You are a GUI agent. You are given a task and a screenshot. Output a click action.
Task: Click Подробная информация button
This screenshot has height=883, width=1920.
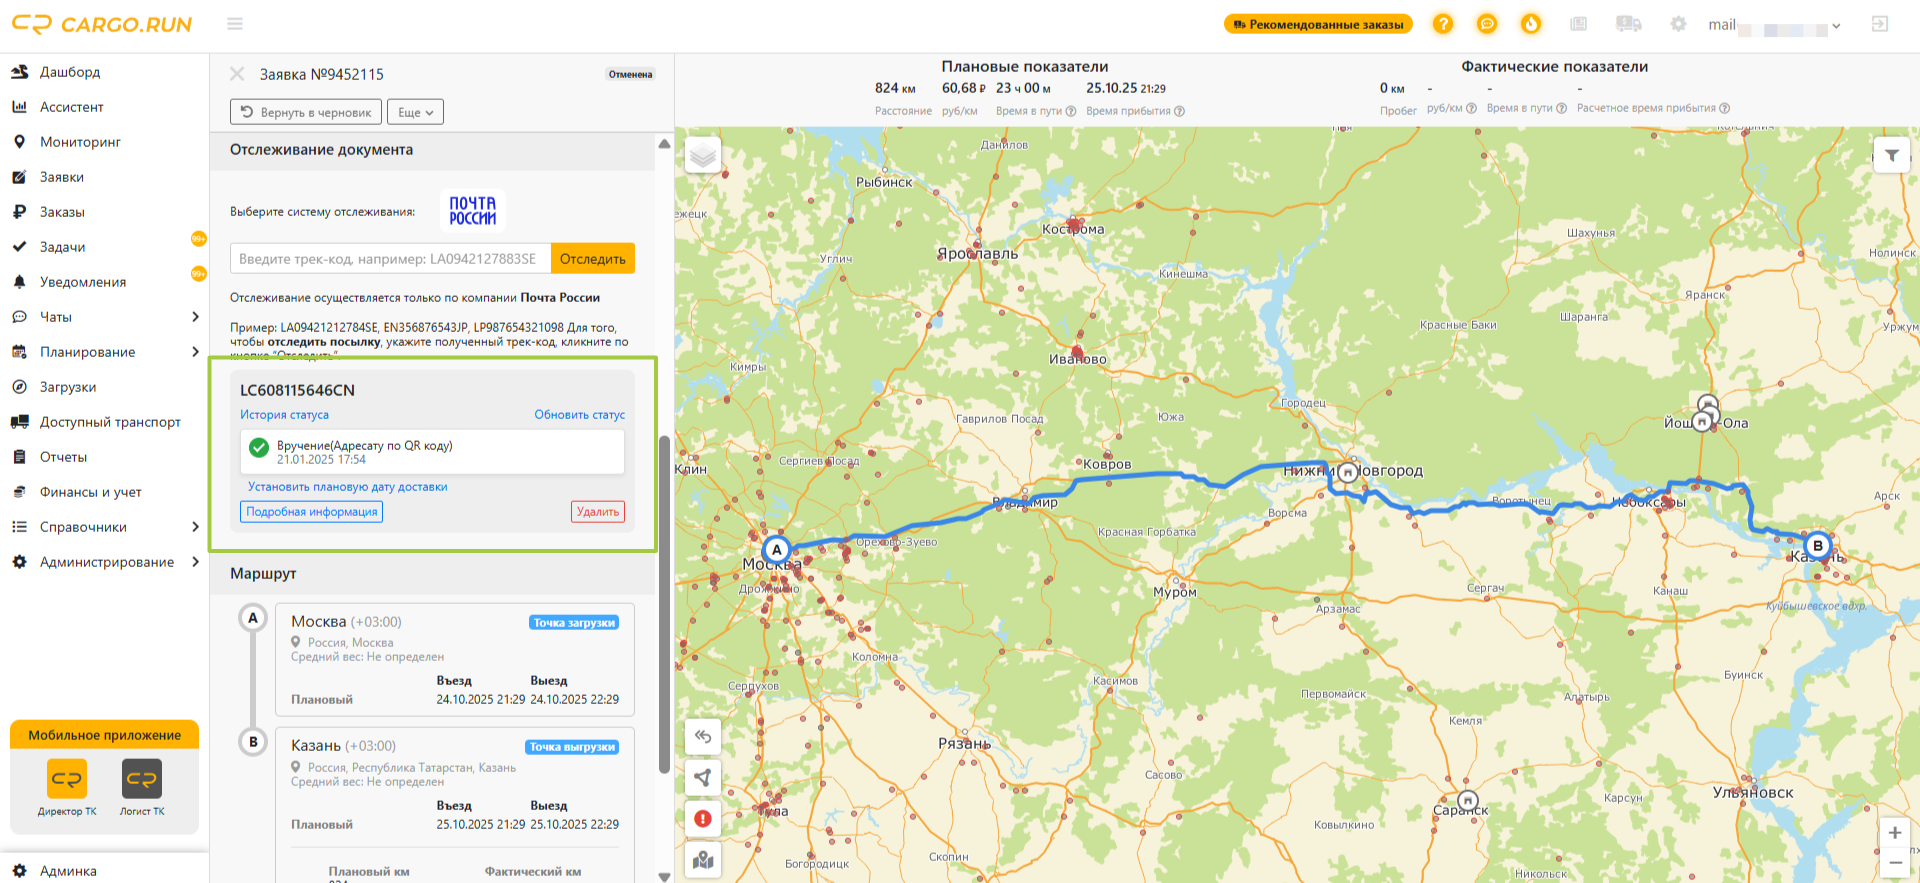point(312,512)
